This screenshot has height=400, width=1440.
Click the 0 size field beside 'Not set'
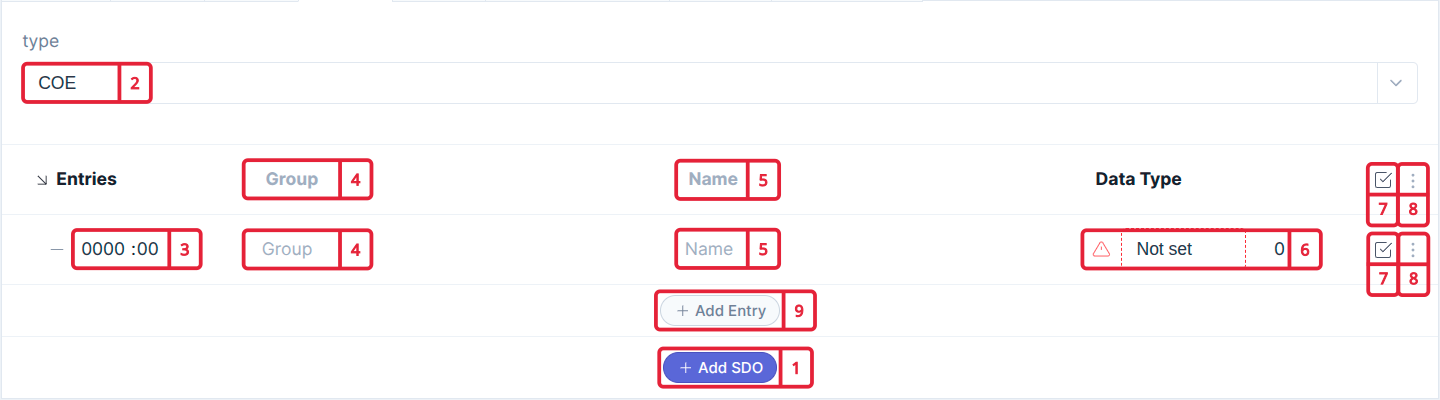click(x=1268, y=249)
